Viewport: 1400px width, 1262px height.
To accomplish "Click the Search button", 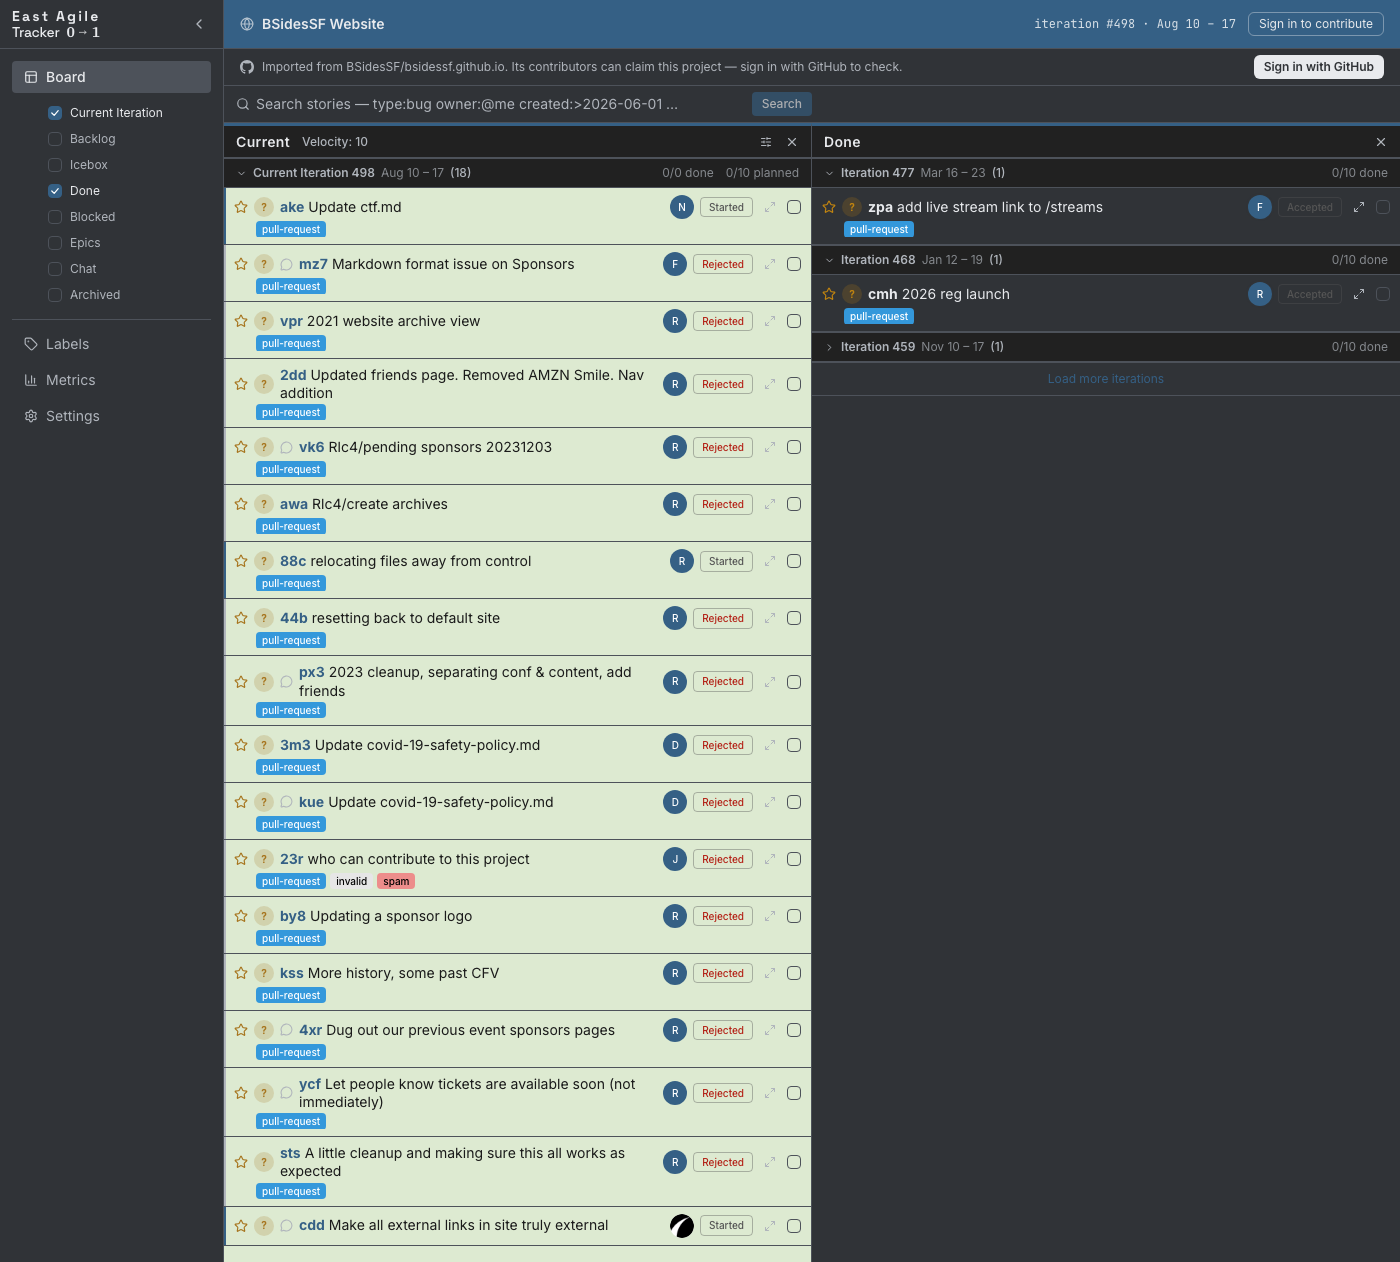I will pyautogui.click(x=782, y=104).
